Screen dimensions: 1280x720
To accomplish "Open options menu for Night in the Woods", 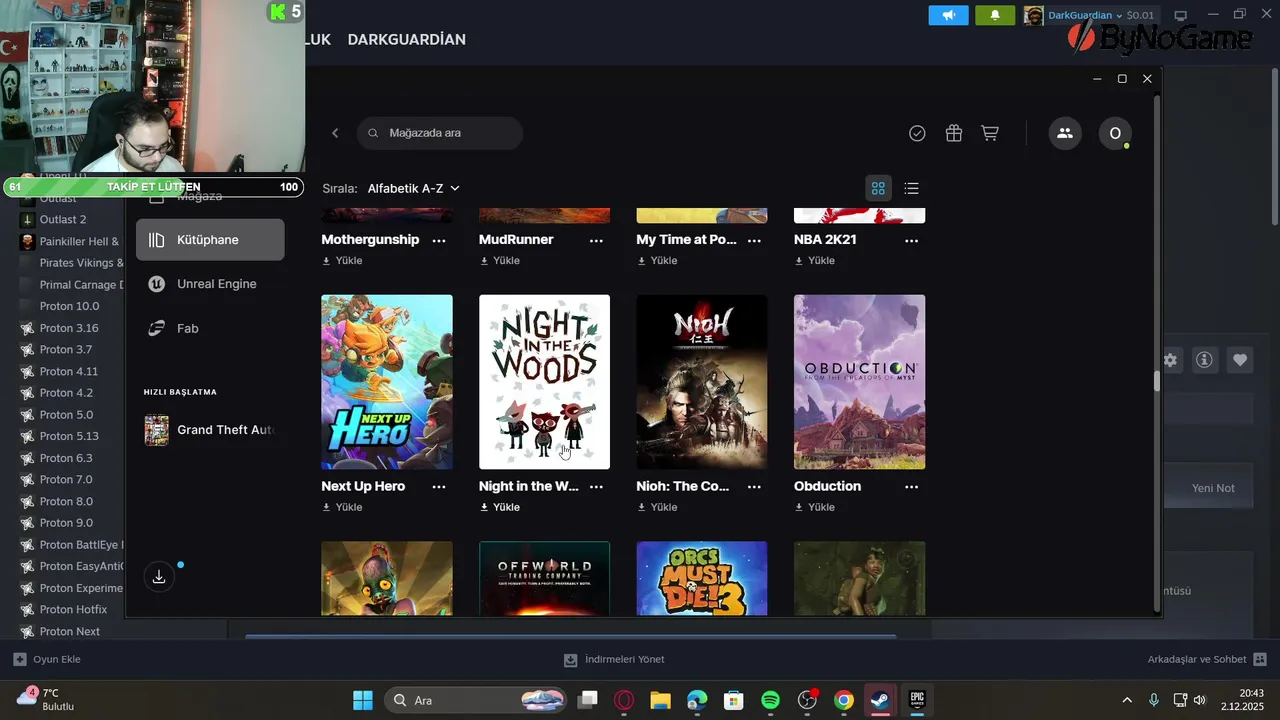I will click(x=596, y=487).
